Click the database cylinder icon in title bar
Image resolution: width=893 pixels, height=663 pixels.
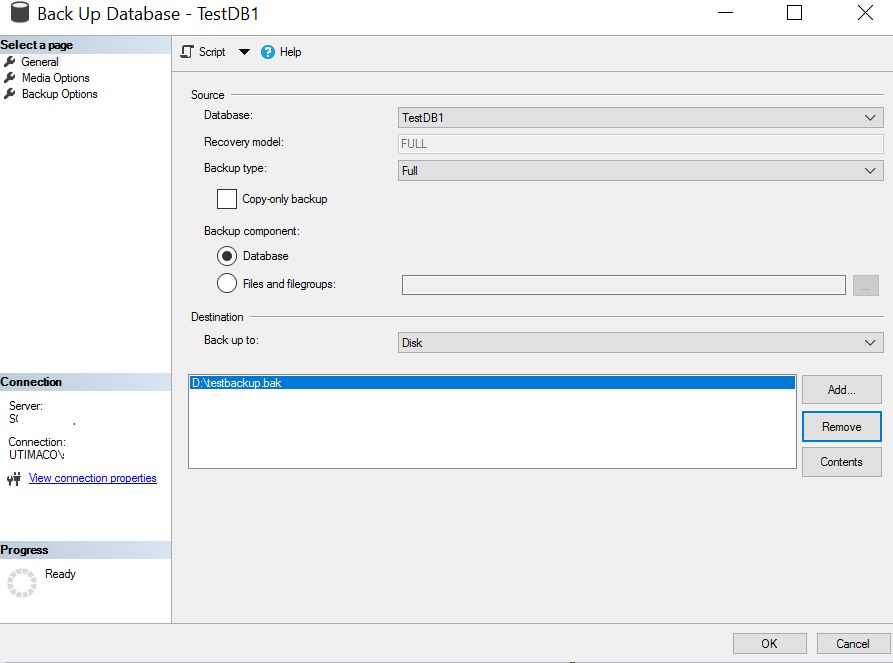(19, 13)
